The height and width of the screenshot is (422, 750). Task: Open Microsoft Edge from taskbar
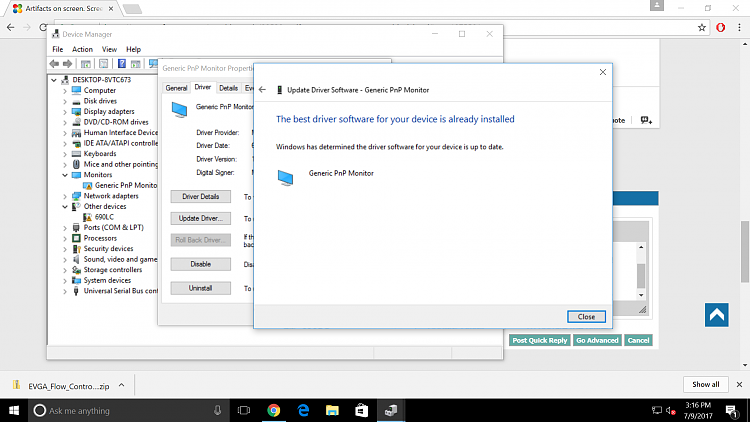(x=303, y=411)
